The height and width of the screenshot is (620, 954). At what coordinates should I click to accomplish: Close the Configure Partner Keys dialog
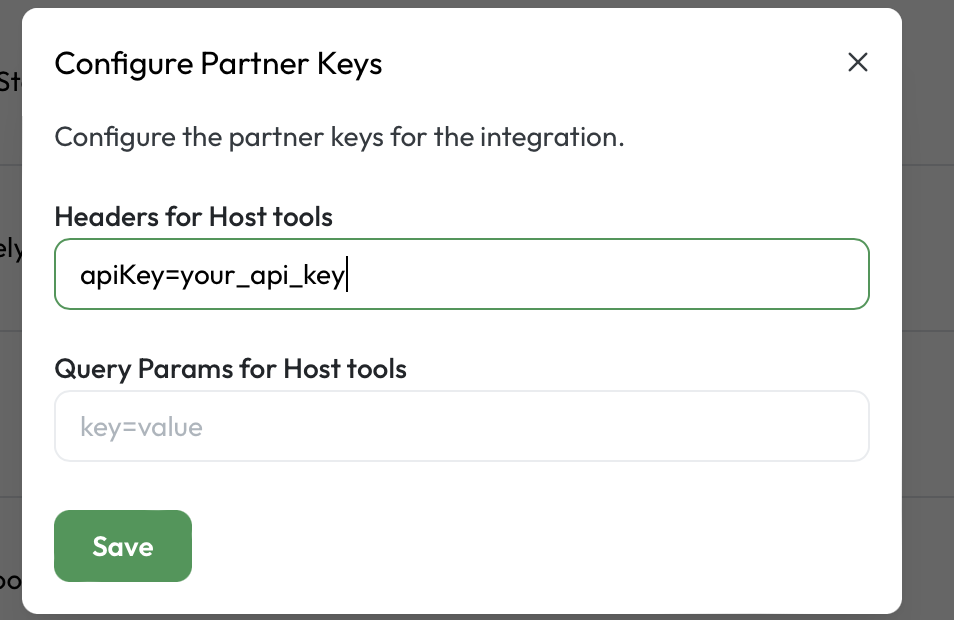click(858, 62)
